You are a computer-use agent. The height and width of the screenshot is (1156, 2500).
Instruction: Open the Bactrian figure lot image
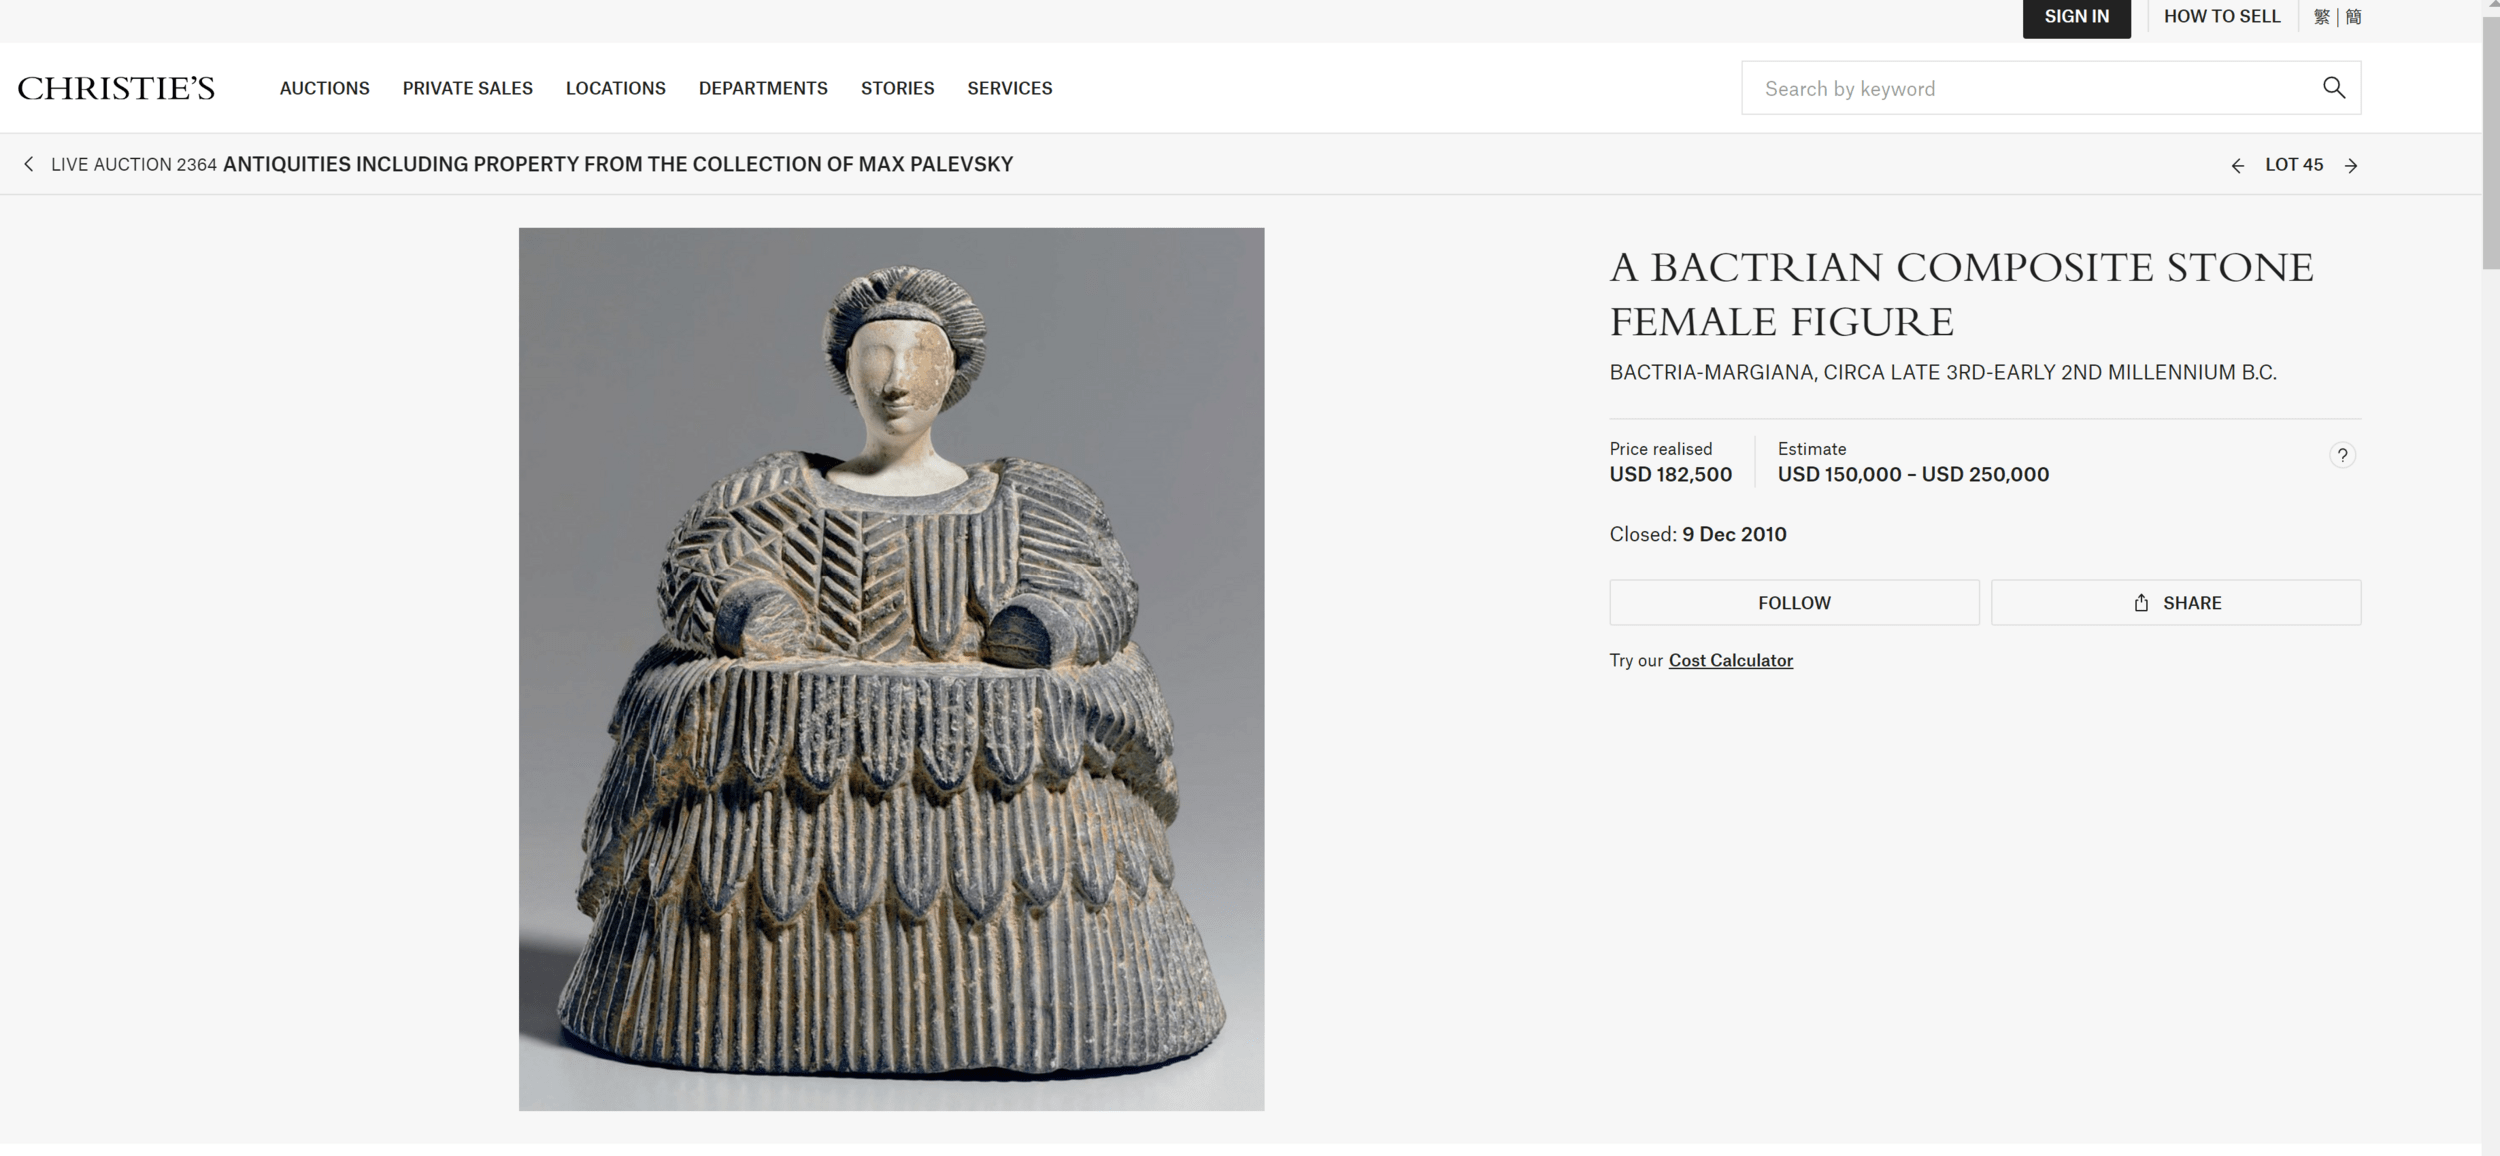891,669
